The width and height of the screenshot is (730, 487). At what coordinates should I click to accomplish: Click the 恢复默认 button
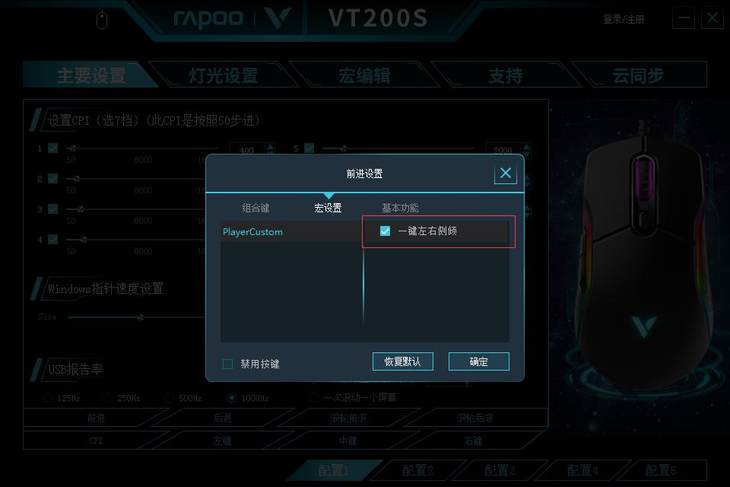(x=403, y=361)
